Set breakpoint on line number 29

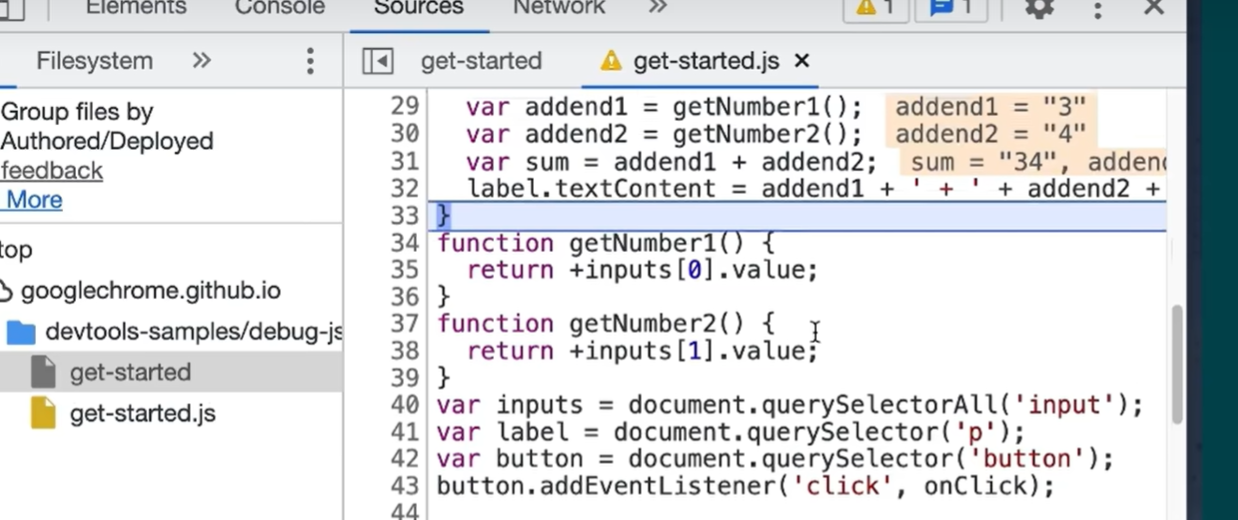pos(404,107)
